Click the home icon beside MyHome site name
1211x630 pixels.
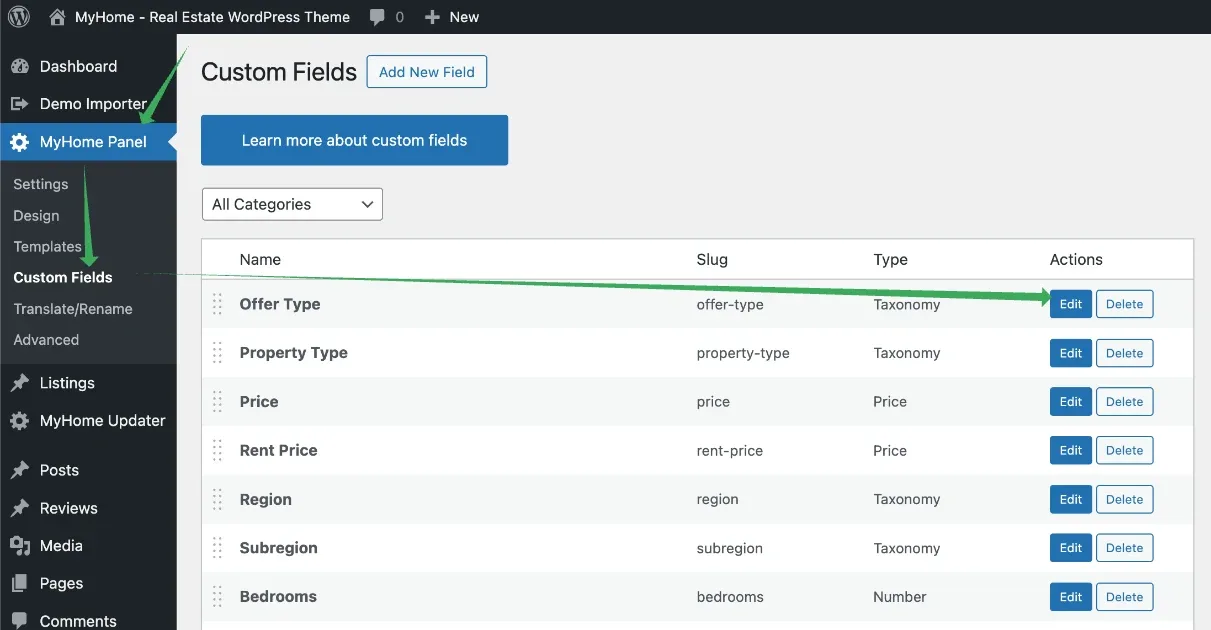point(57,17)
